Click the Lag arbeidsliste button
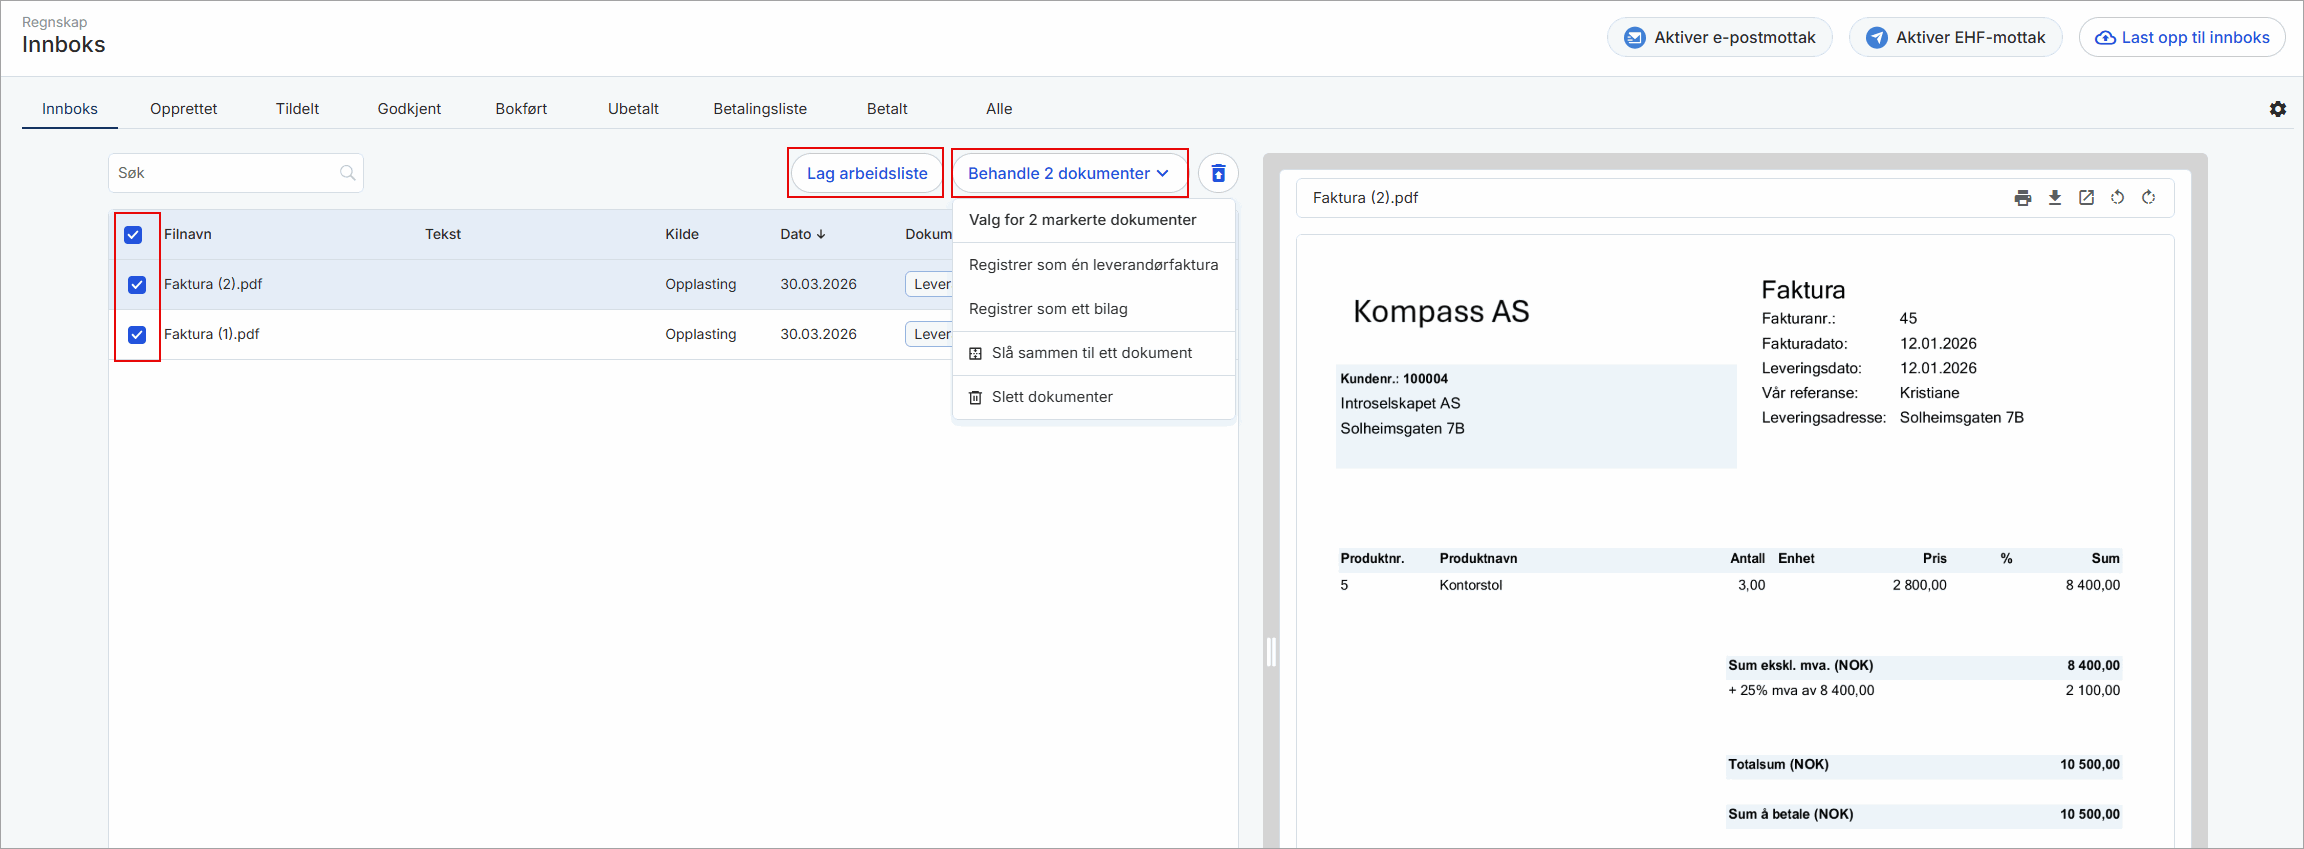 (x=866, y=174)
